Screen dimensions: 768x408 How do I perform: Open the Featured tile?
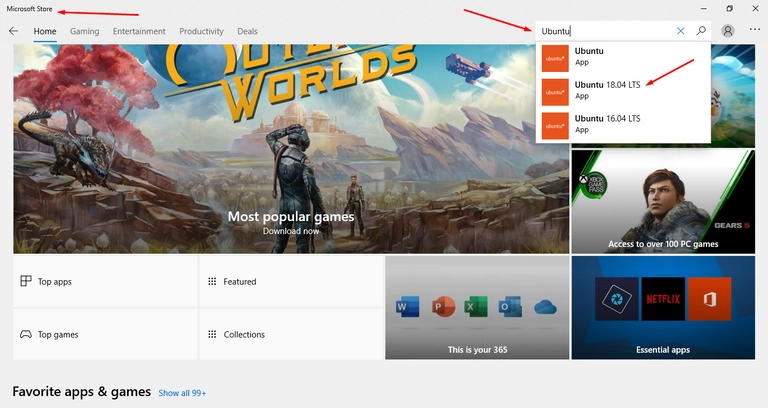point(291,282)
